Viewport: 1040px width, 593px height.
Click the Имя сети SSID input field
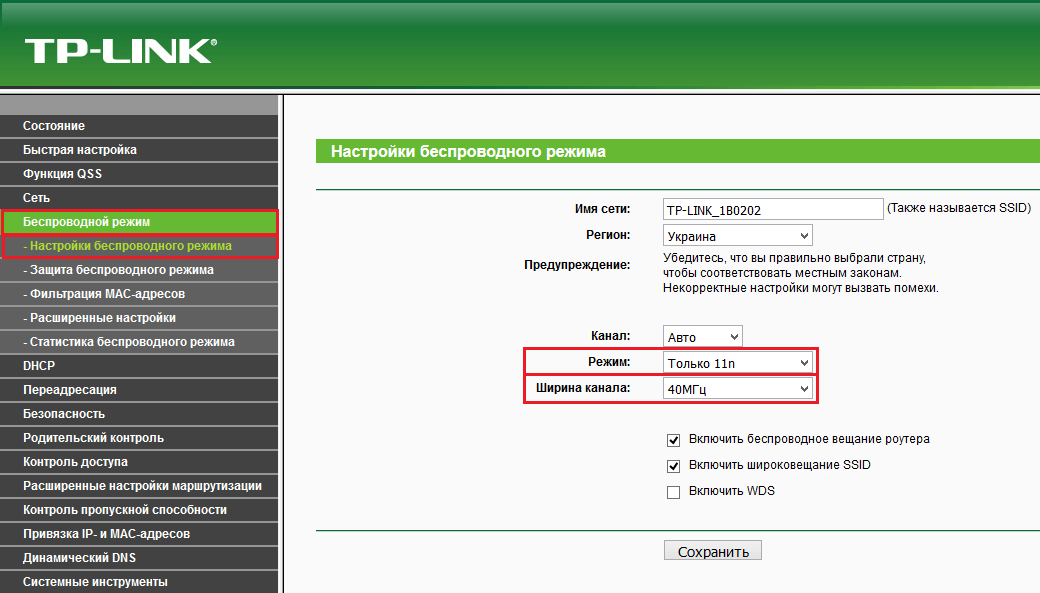tap(773, 210)
